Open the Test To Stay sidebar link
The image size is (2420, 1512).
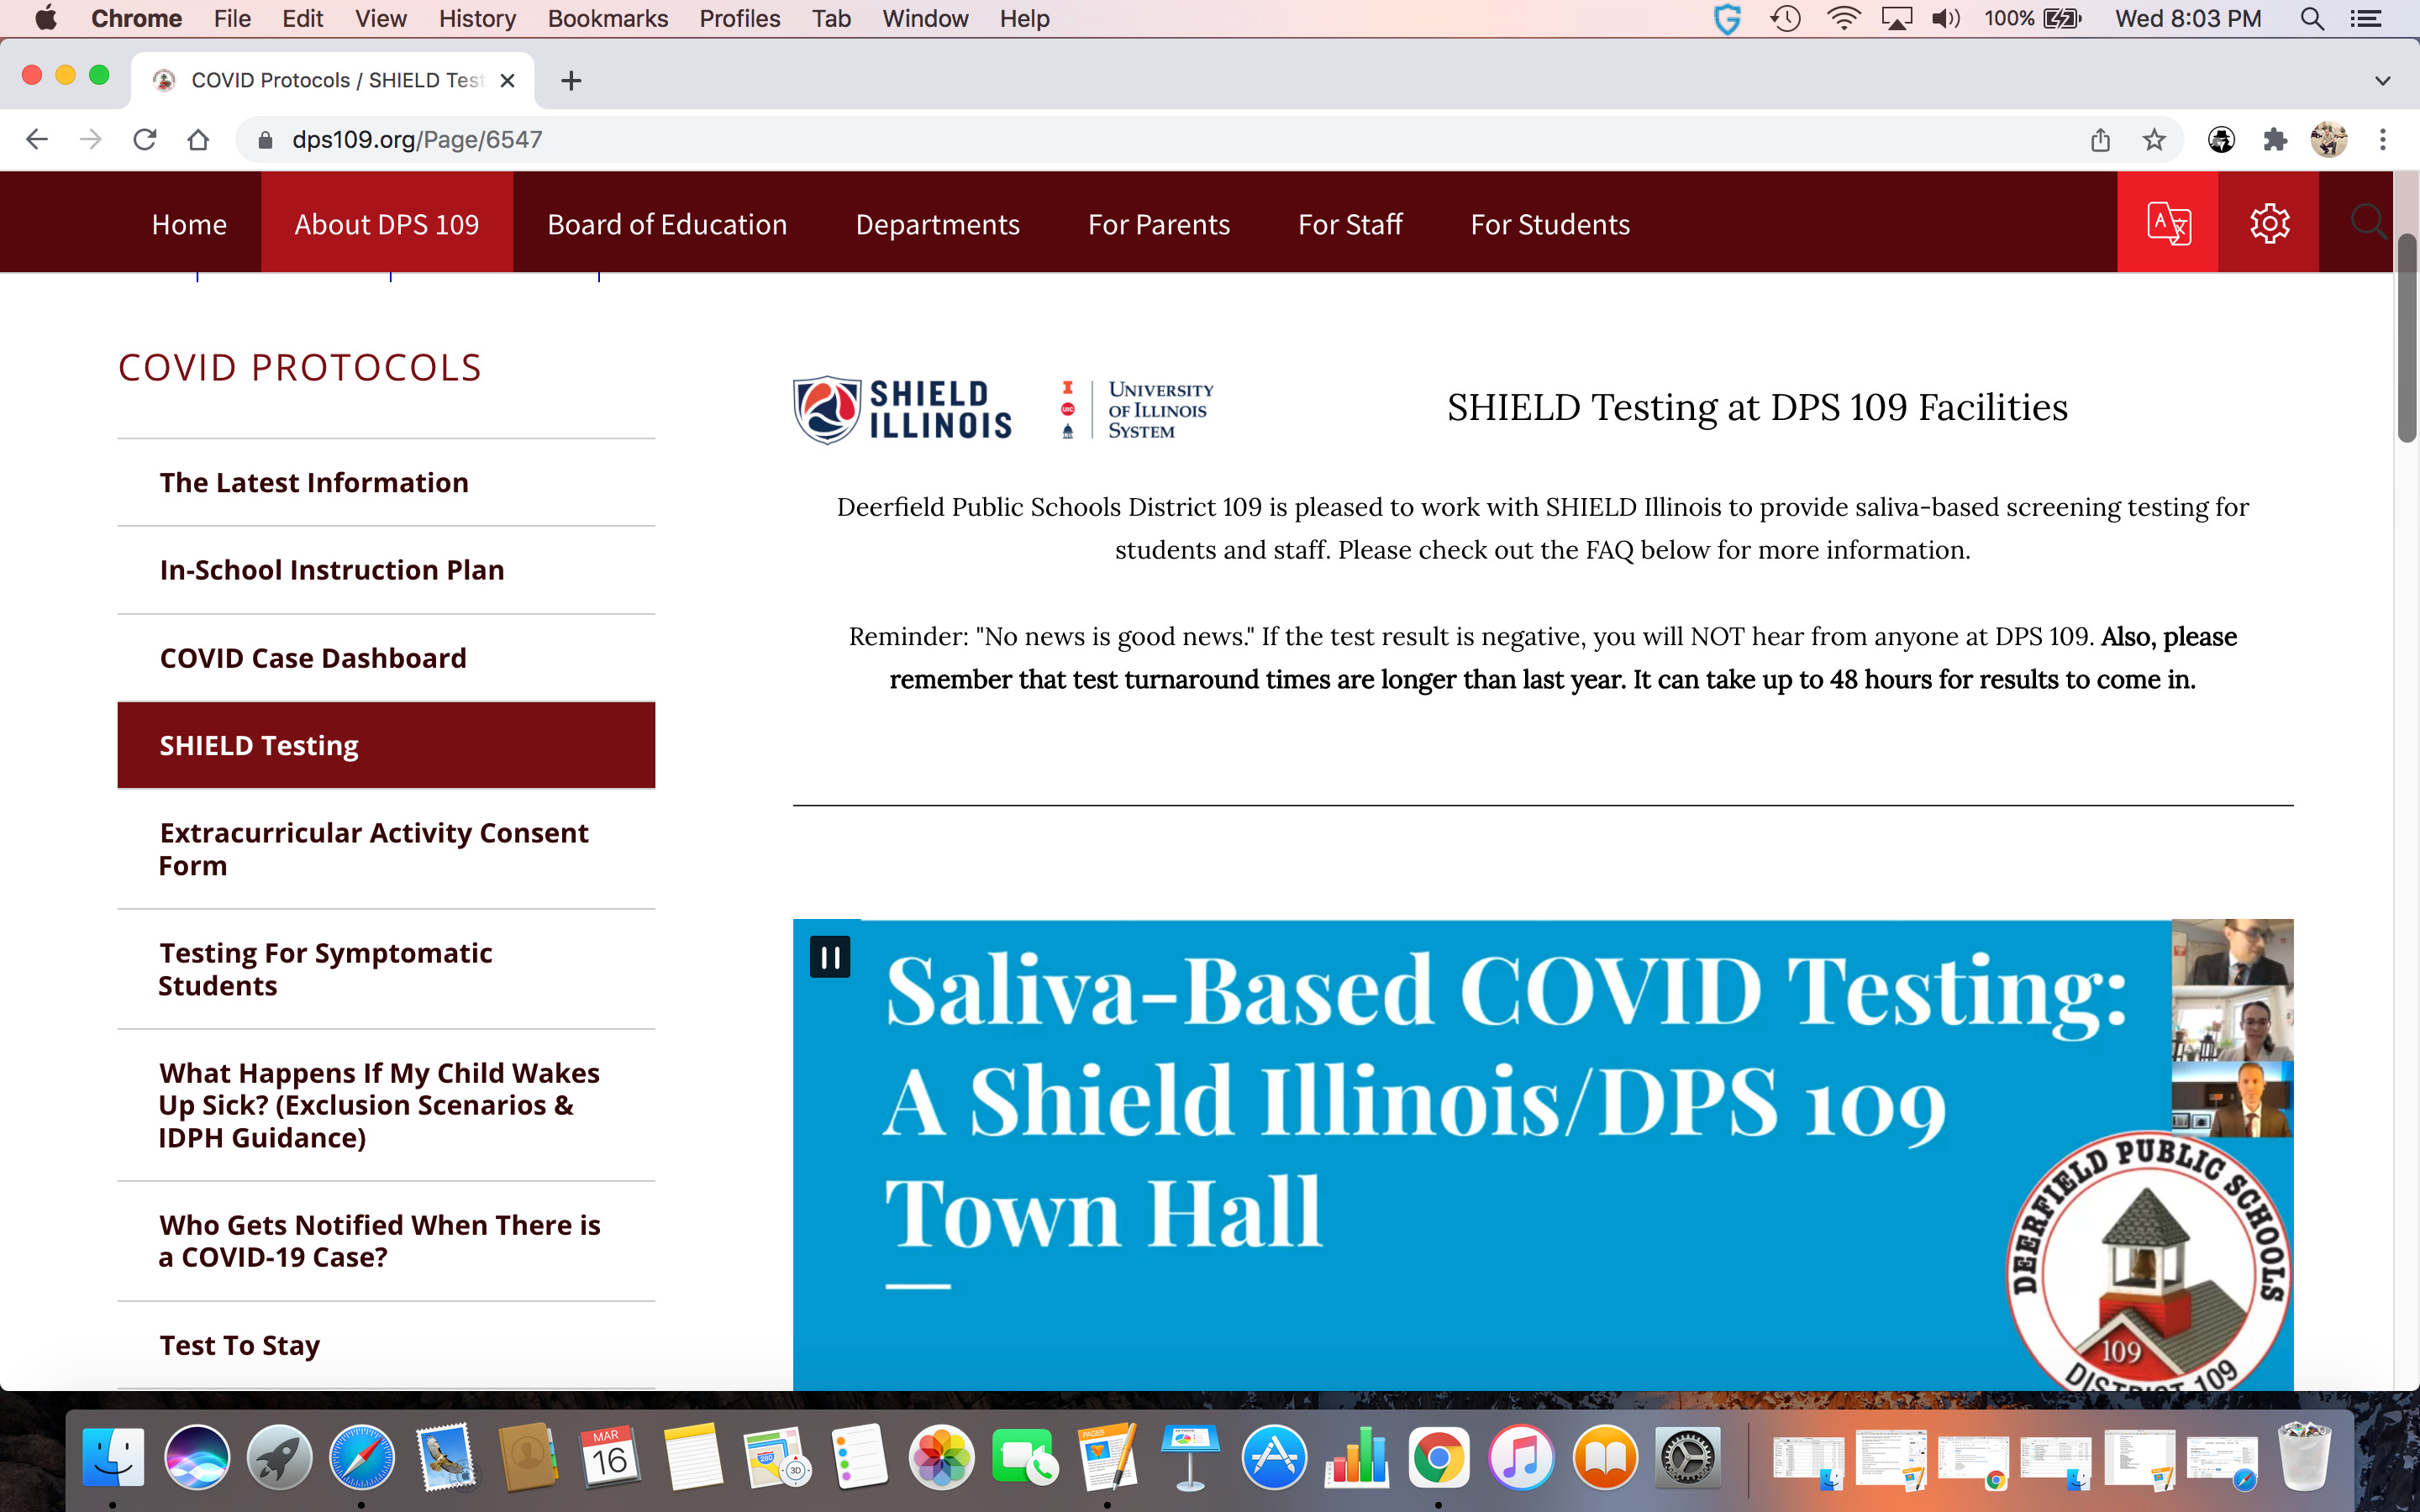[x=386, y=1345]
